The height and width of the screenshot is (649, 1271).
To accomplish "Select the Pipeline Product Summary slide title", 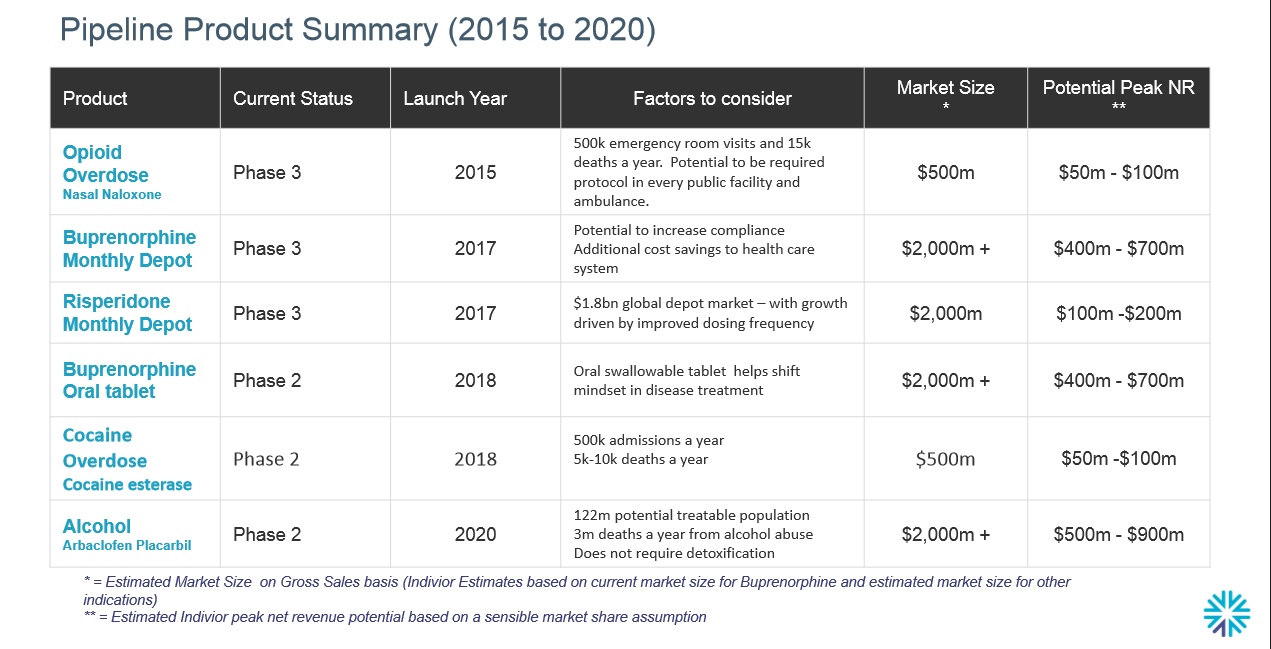I will (358, 29).
